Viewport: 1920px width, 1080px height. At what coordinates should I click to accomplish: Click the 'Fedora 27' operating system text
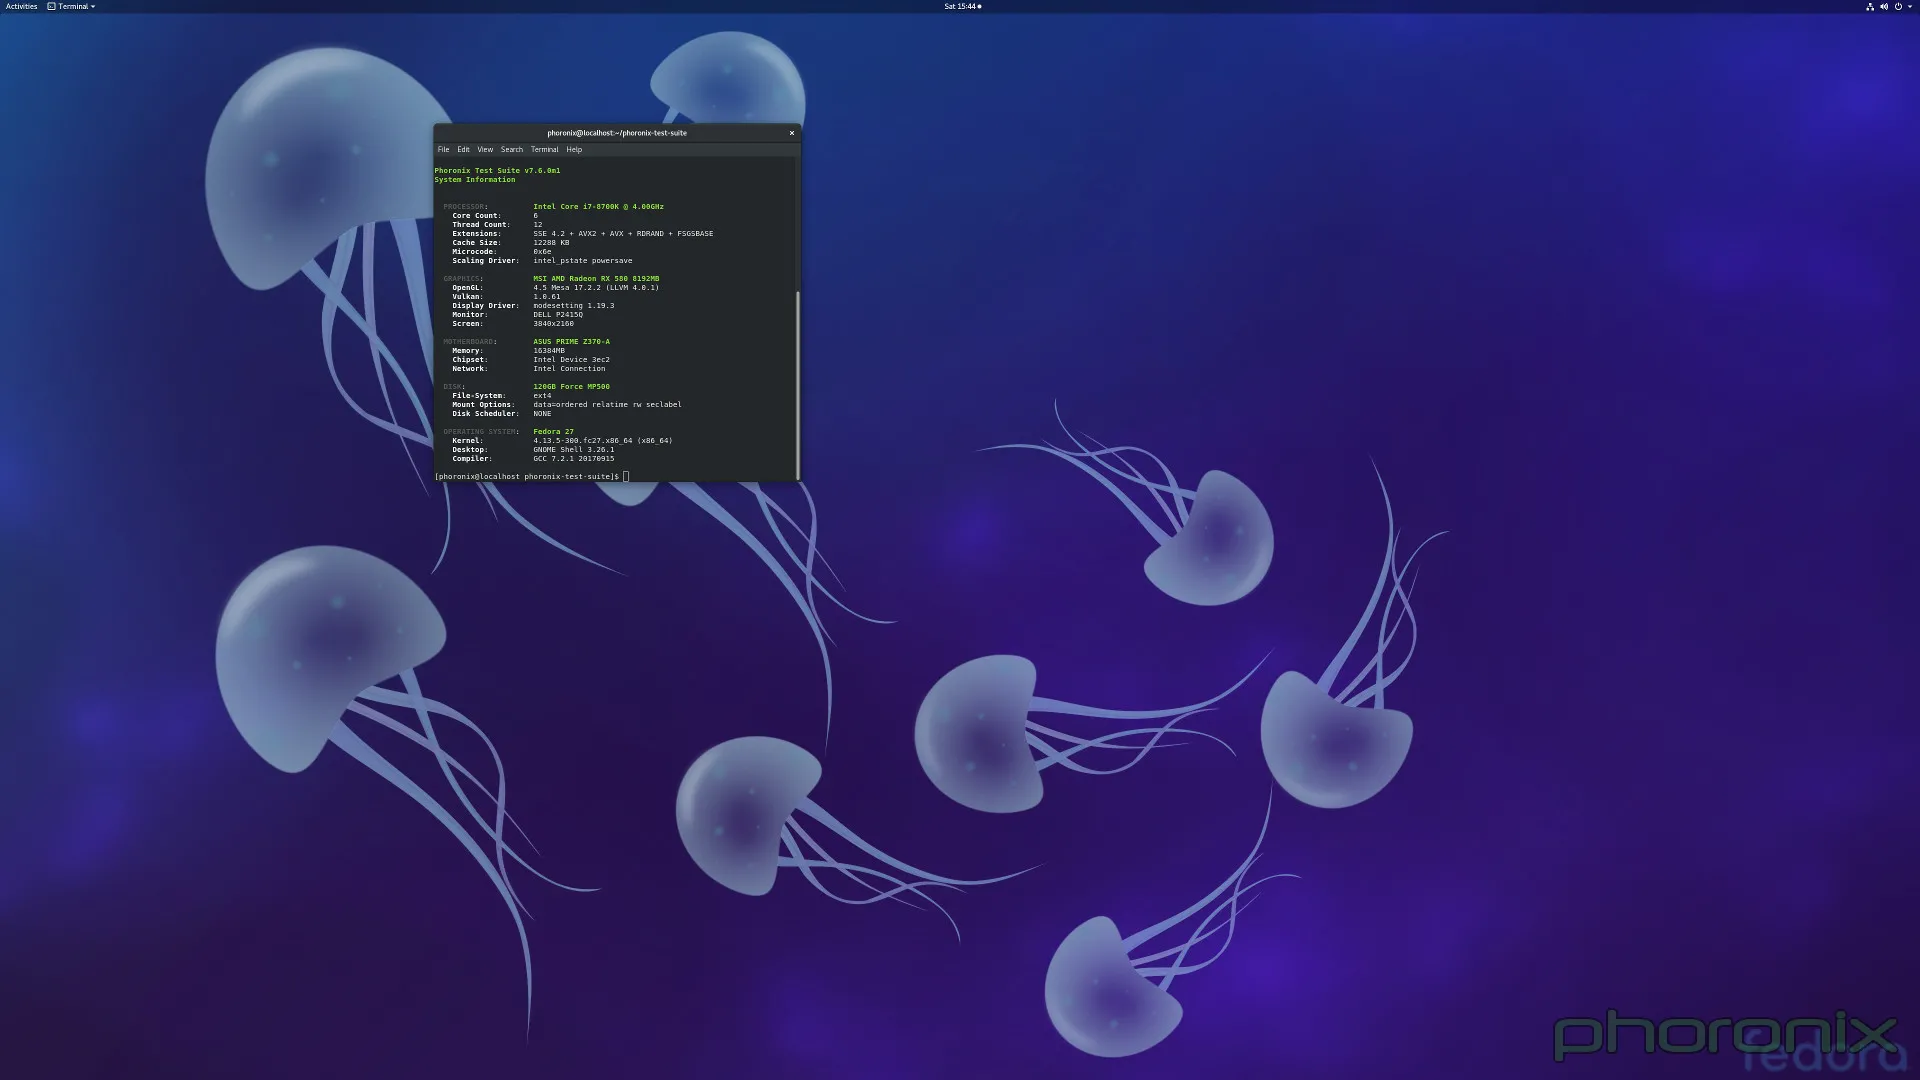(553, 432)
